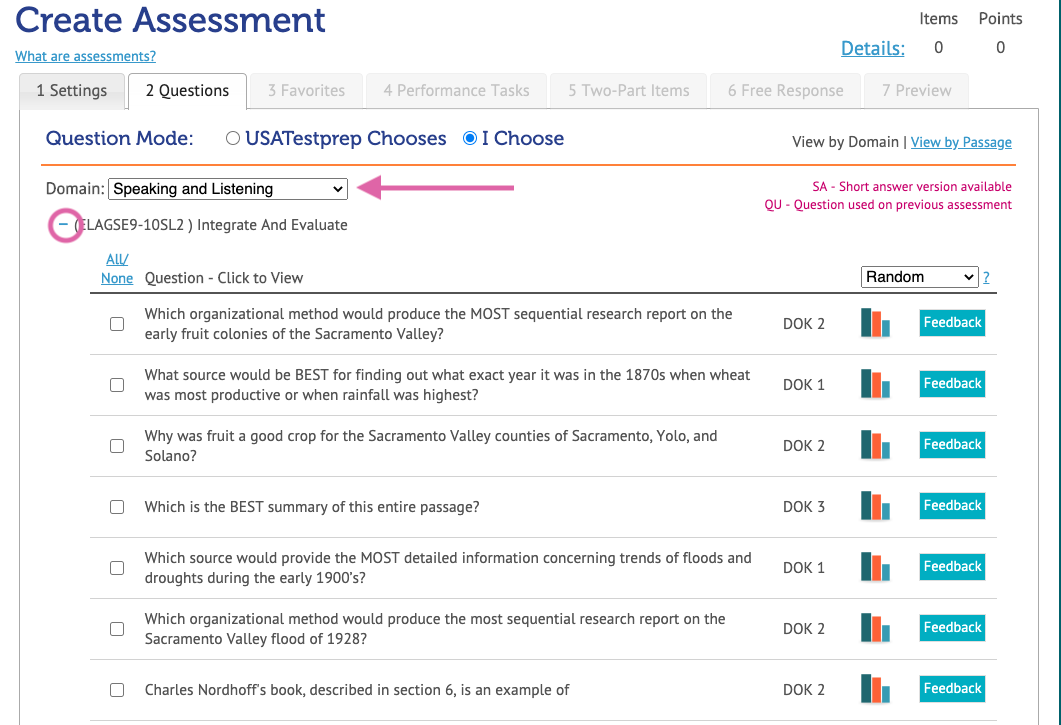Image resolution: width=1061 pixels, height=725 pixels.
Task: Open stats chart icon for the 1928 flood question
Action: coord(875,628)
